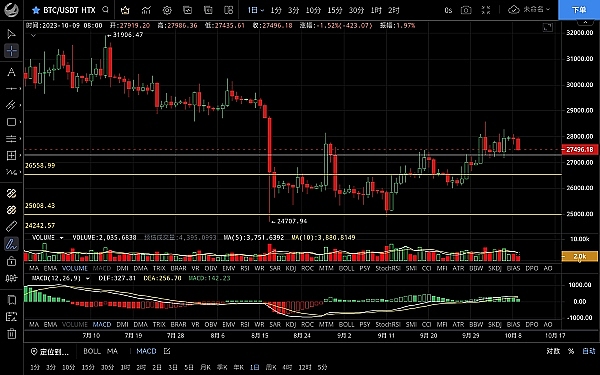This screenshot has height=375, width=600.
Task: Click the 27496.18 price label on axis
Action: [579, 149]
